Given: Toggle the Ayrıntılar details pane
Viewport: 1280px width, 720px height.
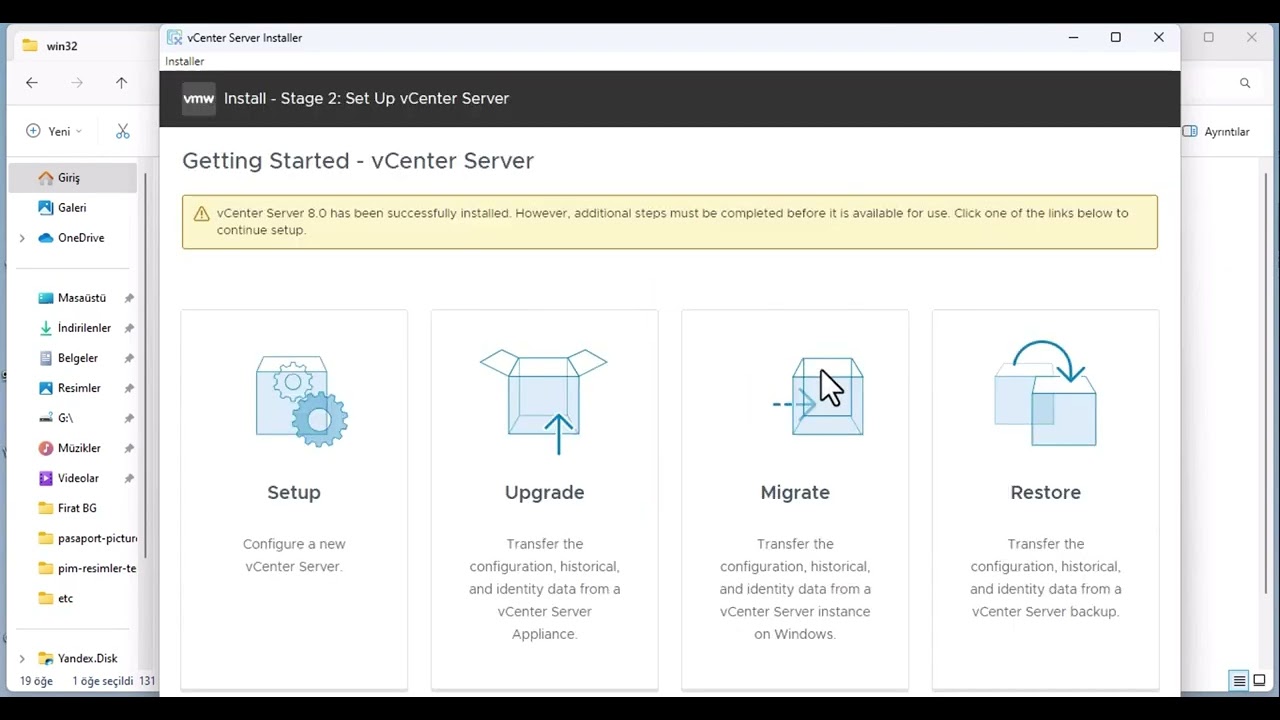Looking at the screenshot, I should point(1216,131).
